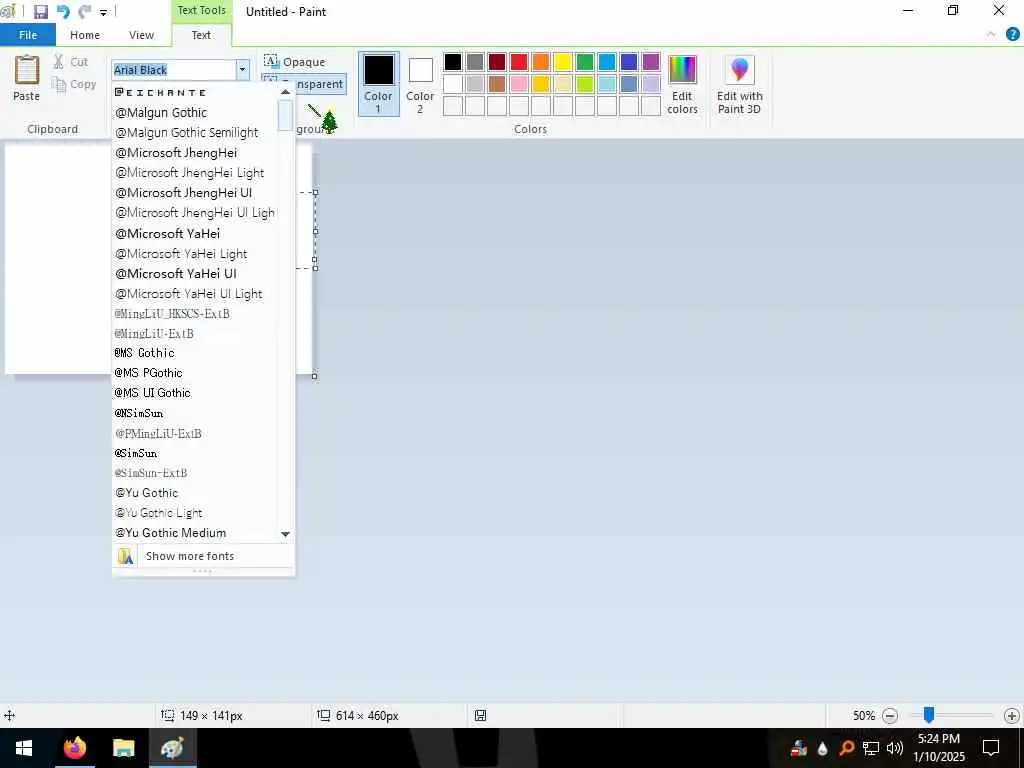Enable Opaque text background

[x=295, y=61]
